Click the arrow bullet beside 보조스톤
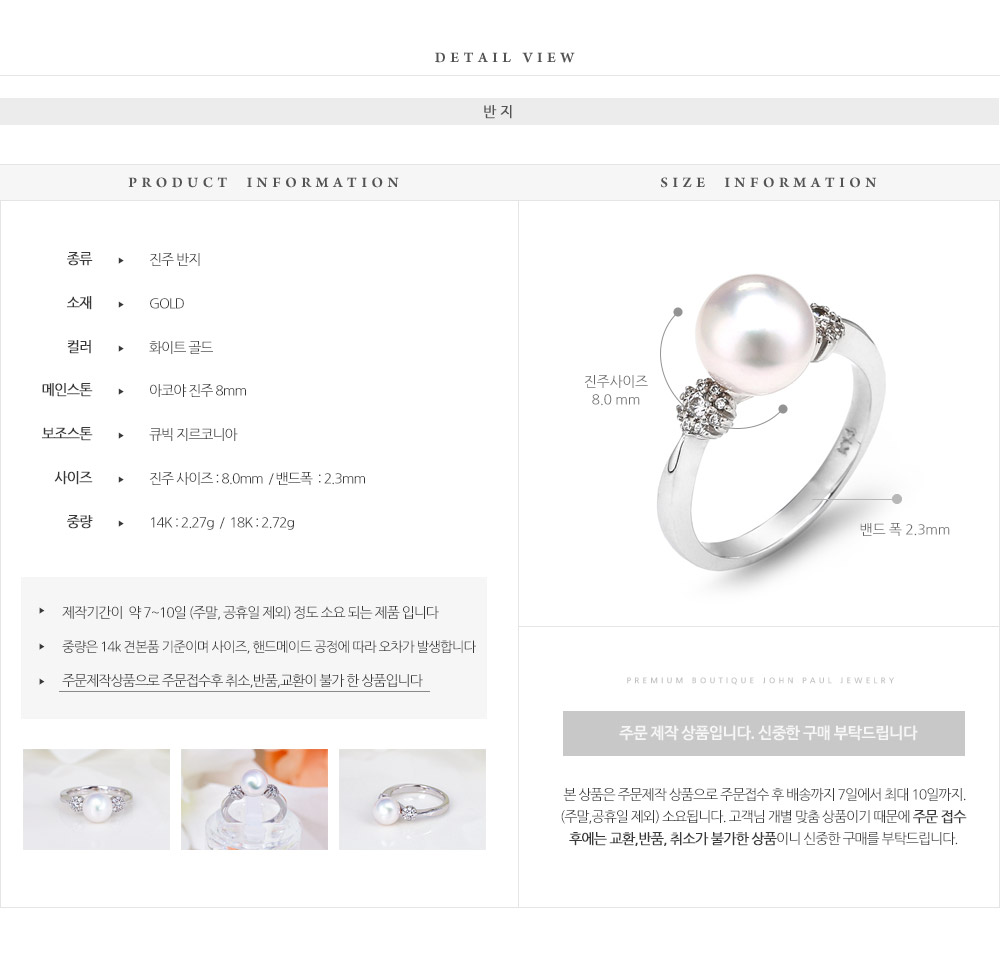This screenshot has height=958, width=1000. pyautogui.click(x=121, y=436)
